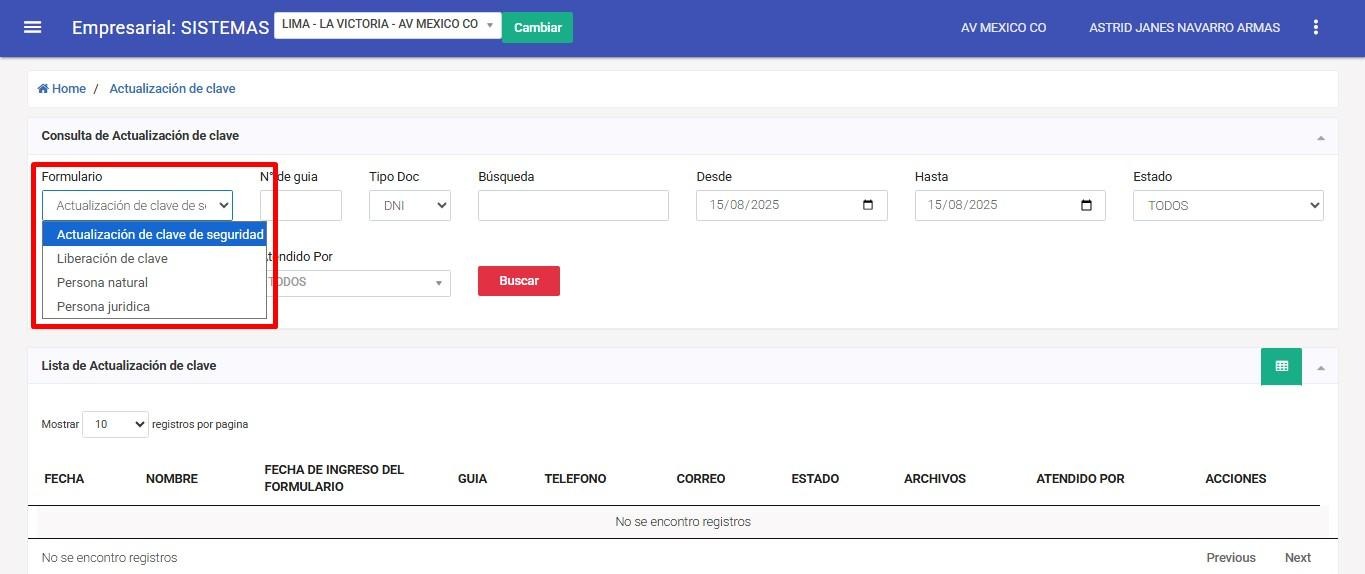Pick 'Persona juridica' form option
The height and width of the screenshot is (574, 1365).
coord(103,307)
